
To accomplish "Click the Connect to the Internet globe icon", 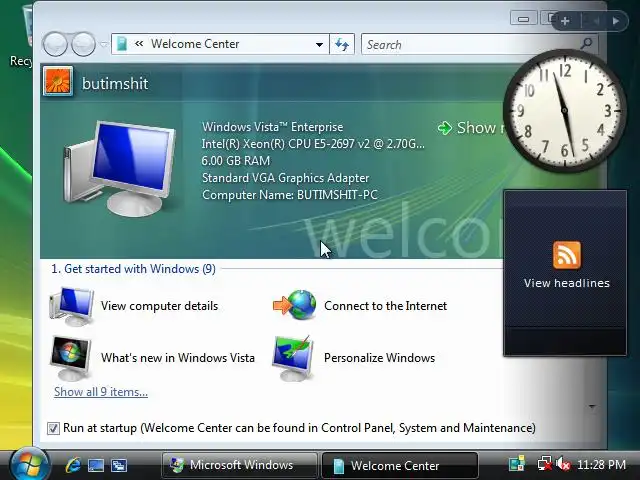I will point(295,305).
